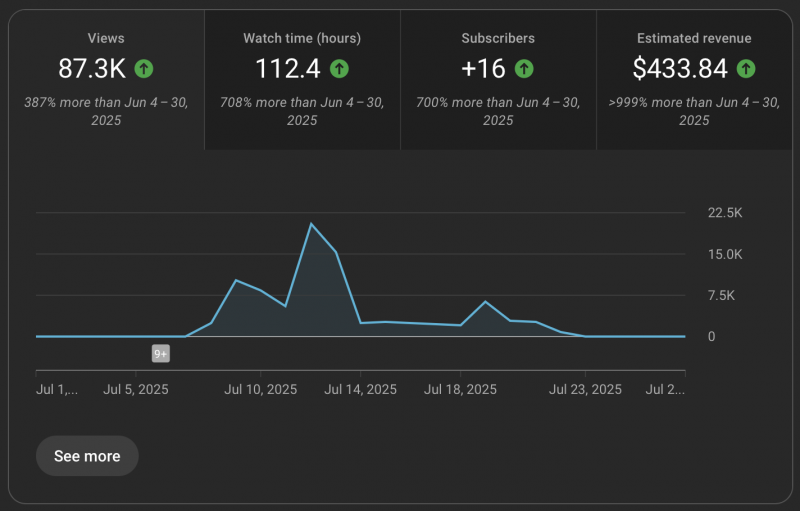Click the chart peak just before Jul 10
Screen dimensions: 800x511
tap(236, 280)
